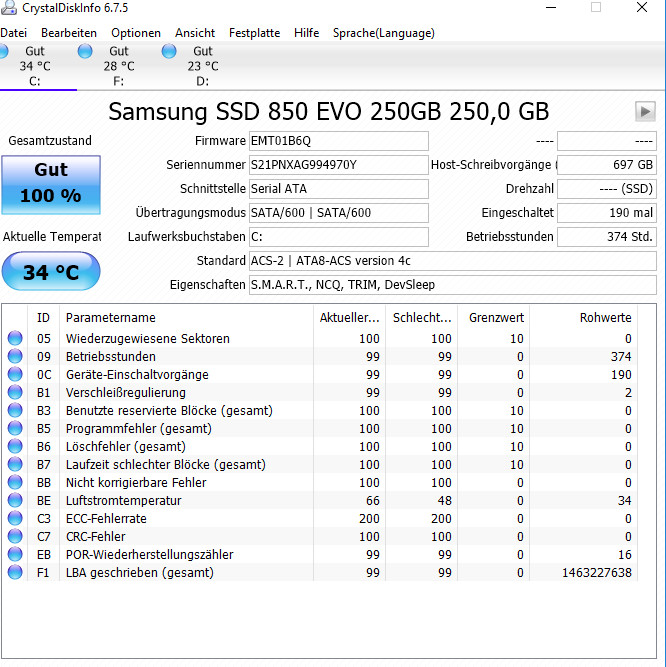Click status orb for LBA geschrieben row
The width and height of the screenshot is (666, 667).
coord(15,572)
